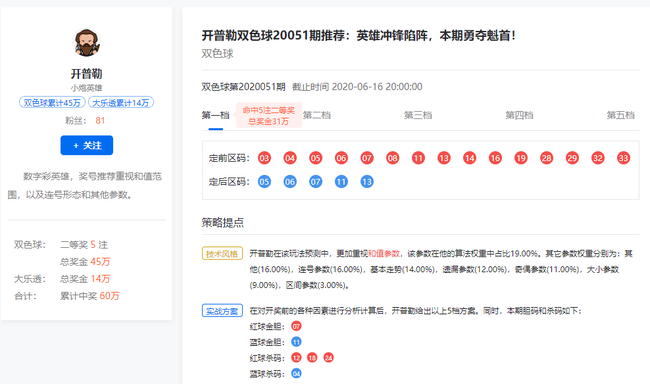
Task: Click the 二等奖 5 注 text
Action: [84, 245]
